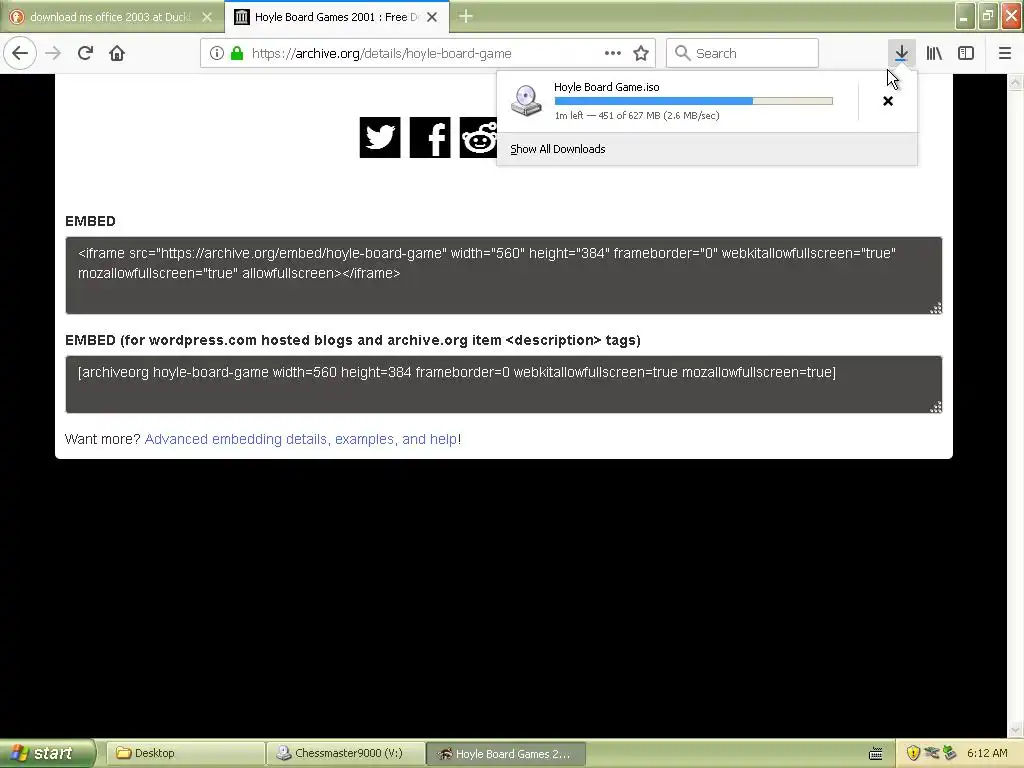Switch to download ms office 2003 tab
This screenshot has width=1024, height=768.
[x=111, y=17]
